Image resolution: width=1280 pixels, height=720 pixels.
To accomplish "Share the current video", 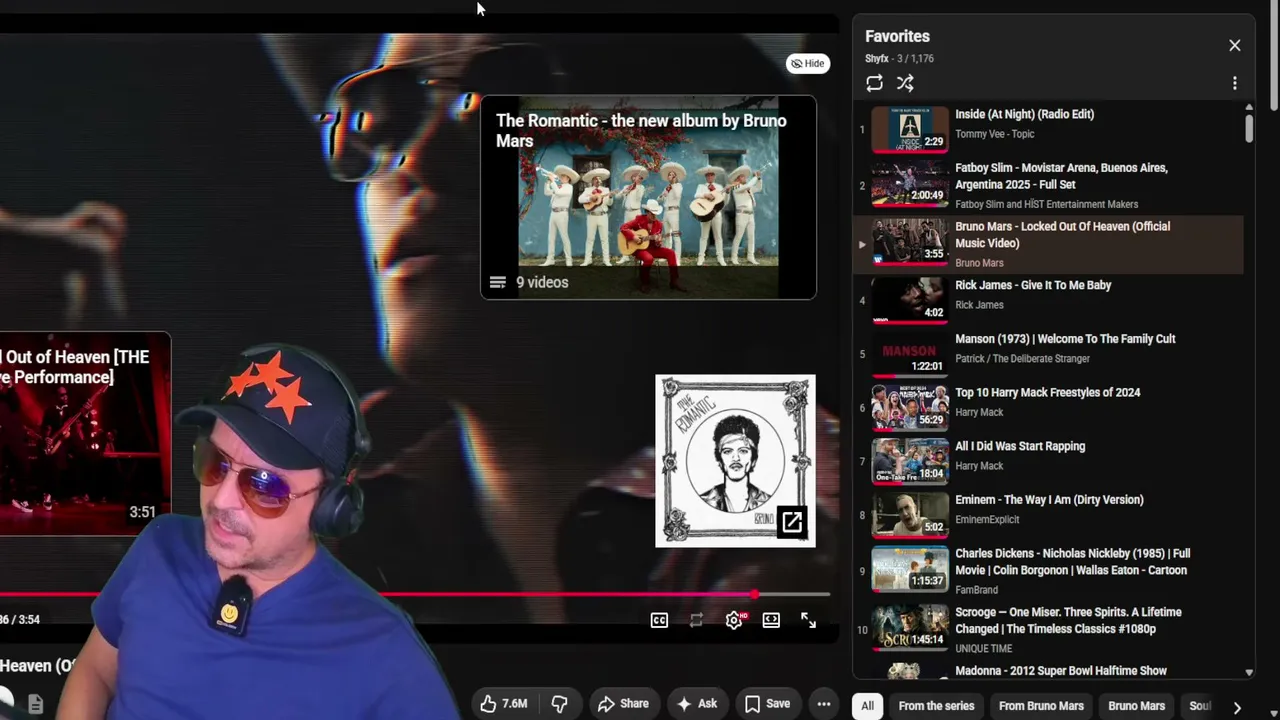I will [x=622, y=704].
